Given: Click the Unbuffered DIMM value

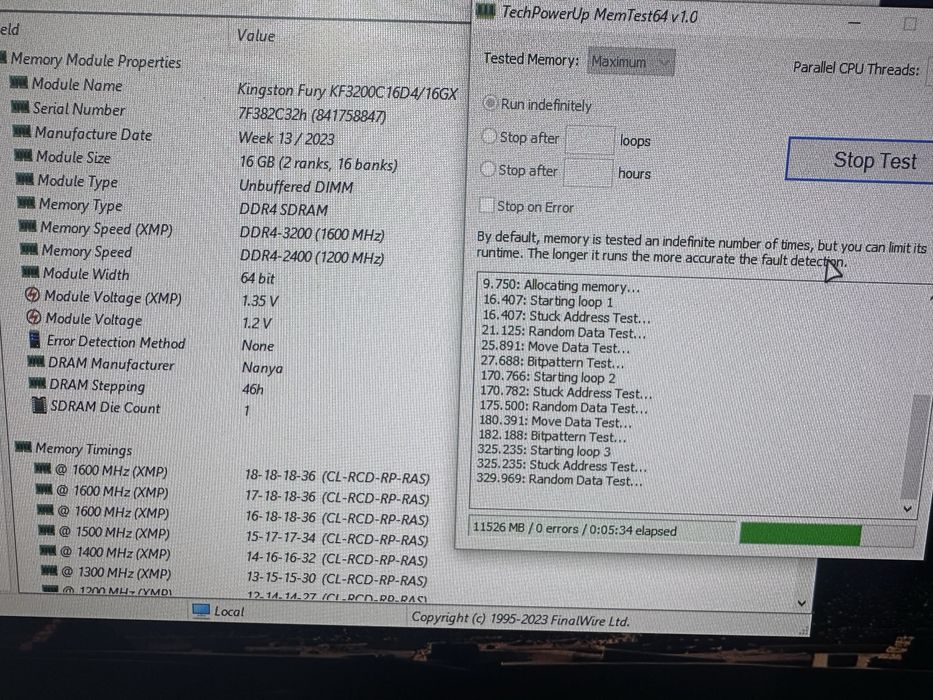Looking at the screenshot, I should (x=296, y=186).
